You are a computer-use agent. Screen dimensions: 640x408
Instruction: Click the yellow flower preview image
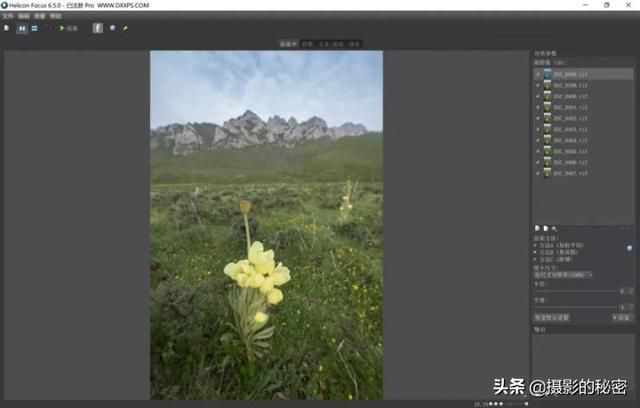click(267, 225)
